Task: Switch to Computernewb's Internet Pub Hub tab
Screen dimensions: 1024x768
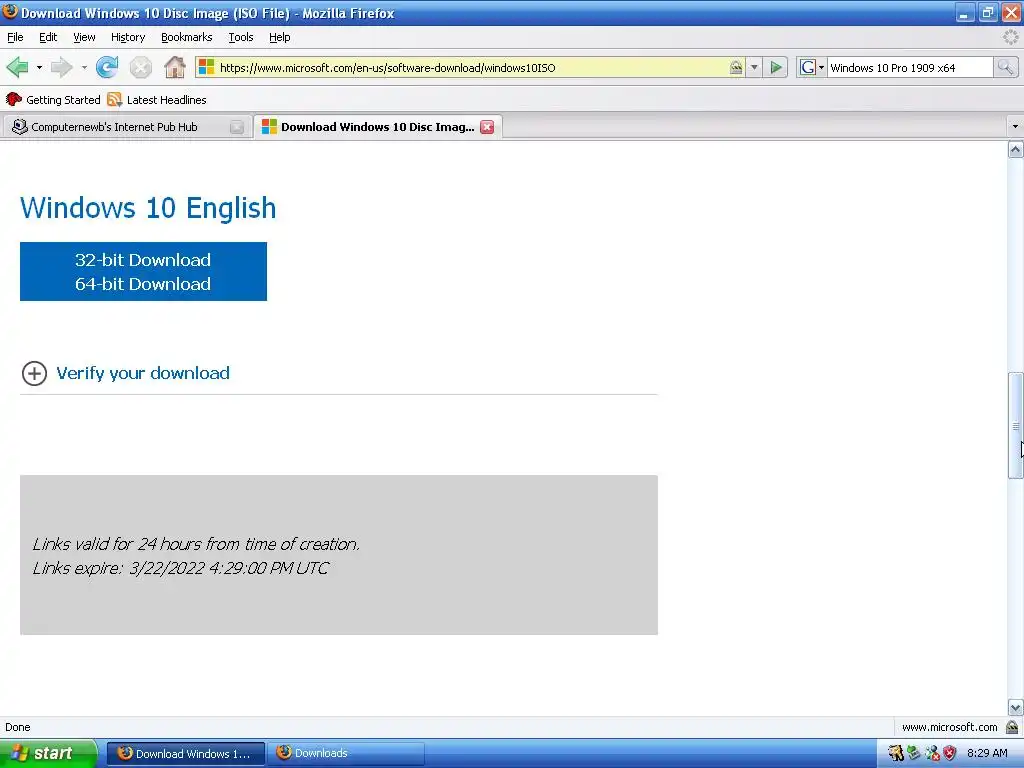Action: point(126,127)
